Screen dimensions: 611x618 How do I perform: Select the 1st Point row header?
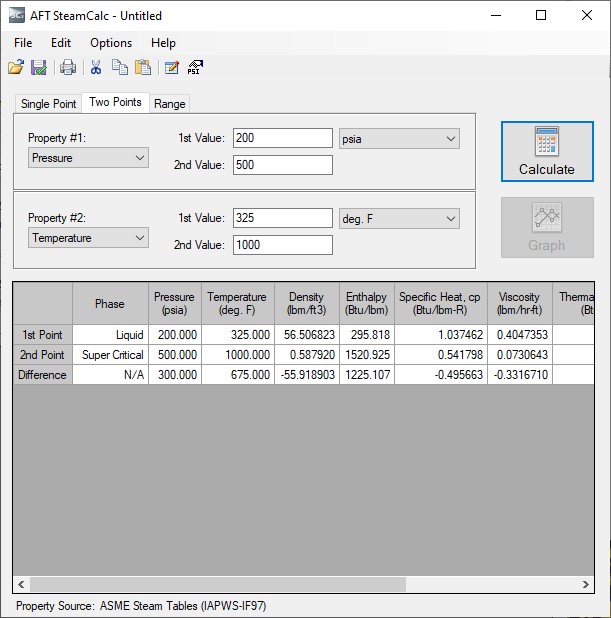coord(43,335)
